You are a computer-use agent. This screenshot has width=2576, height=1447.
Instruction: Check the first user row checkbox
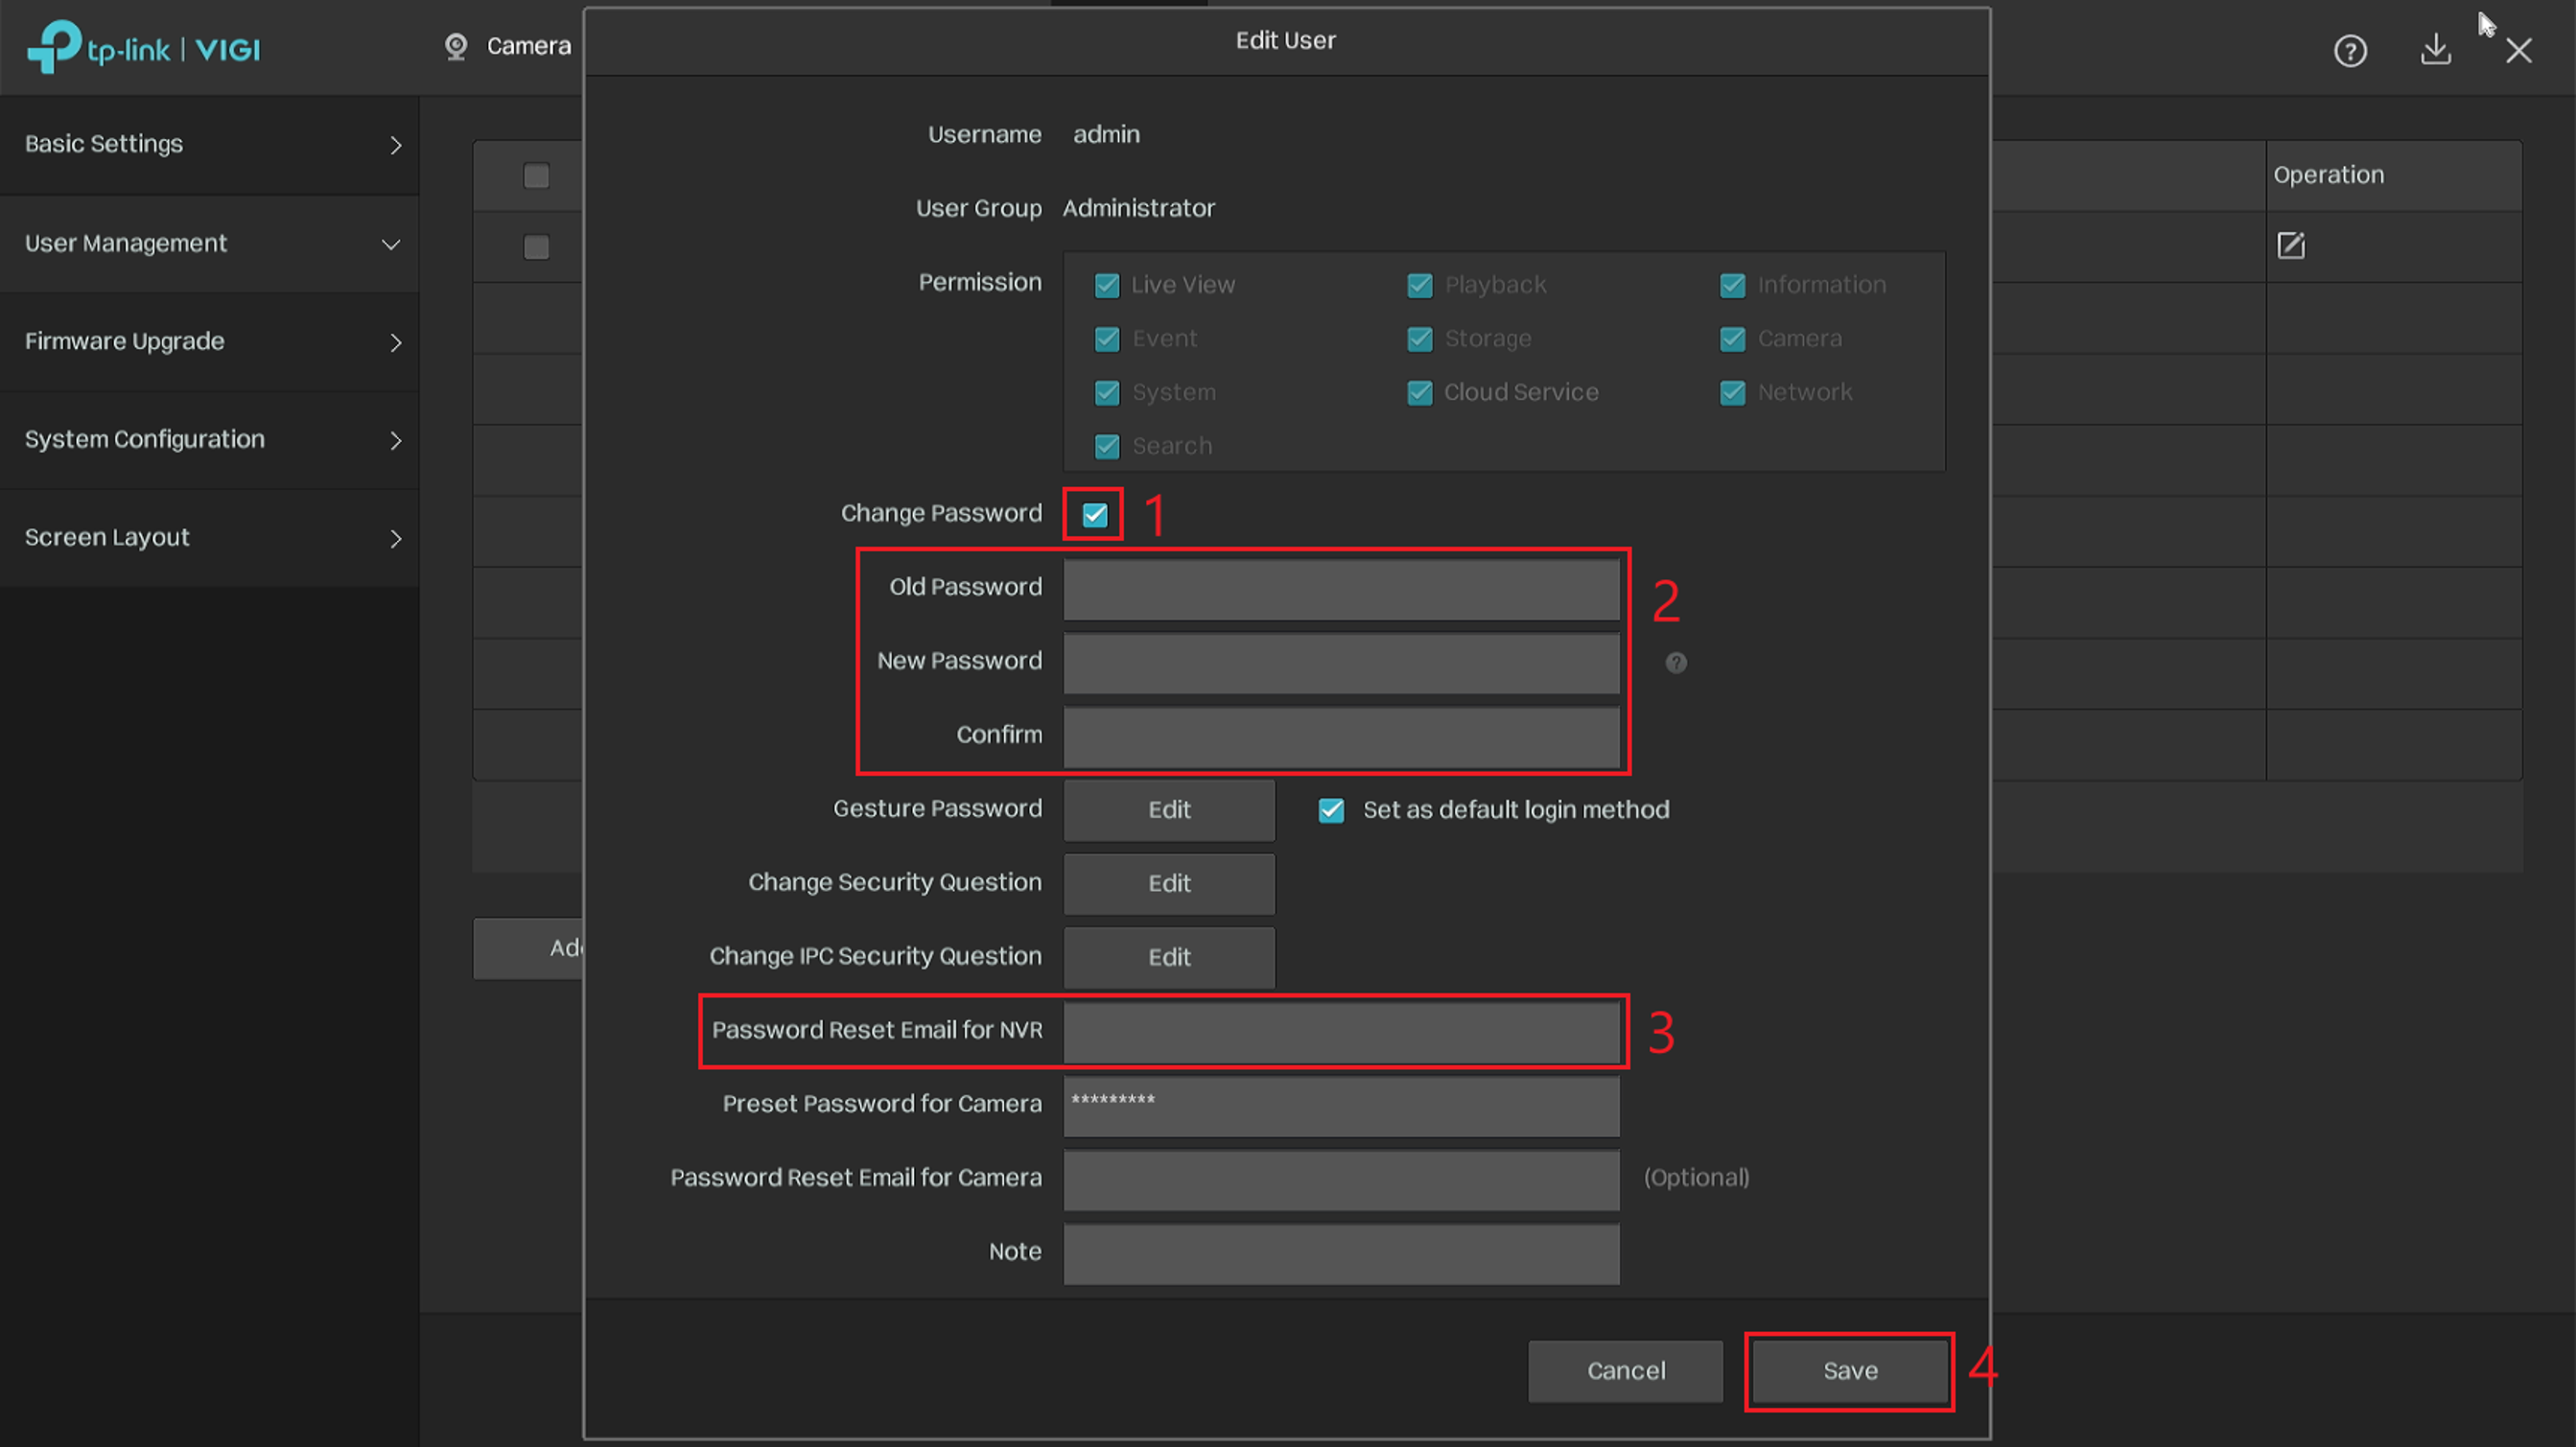(x=536, y=247)
